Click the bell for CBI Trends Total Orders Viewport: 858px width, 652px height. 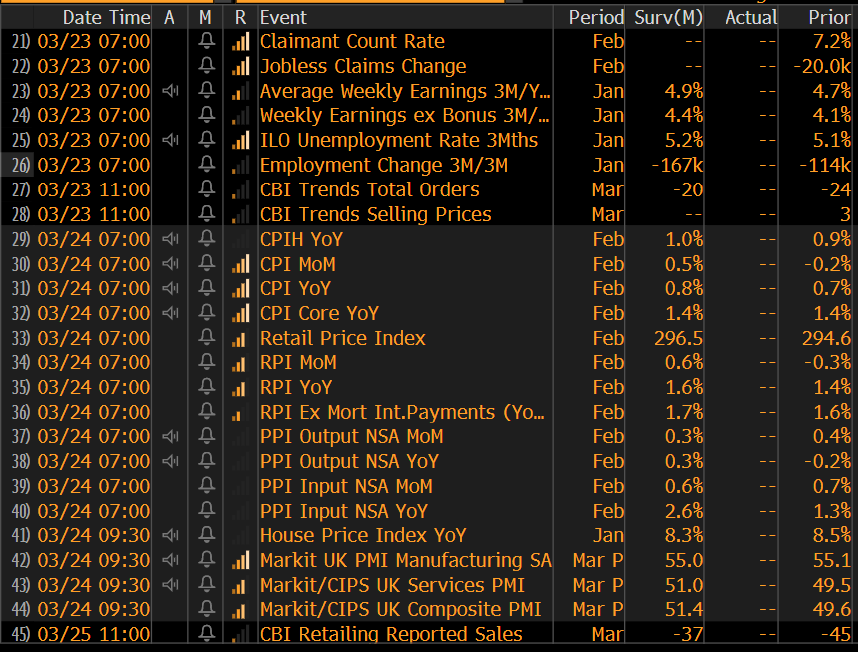tap(206, 189)
